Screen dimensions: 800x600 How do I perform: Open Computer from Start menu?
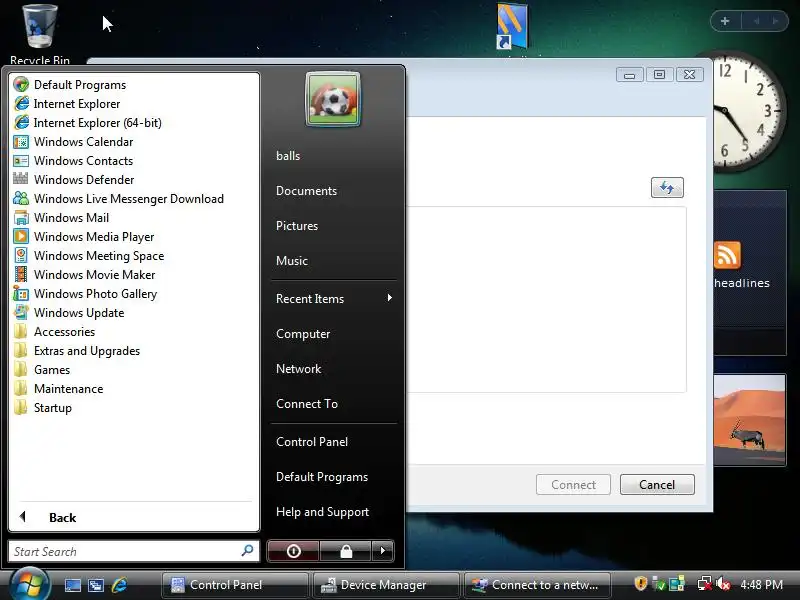click(x=303, y=334)
